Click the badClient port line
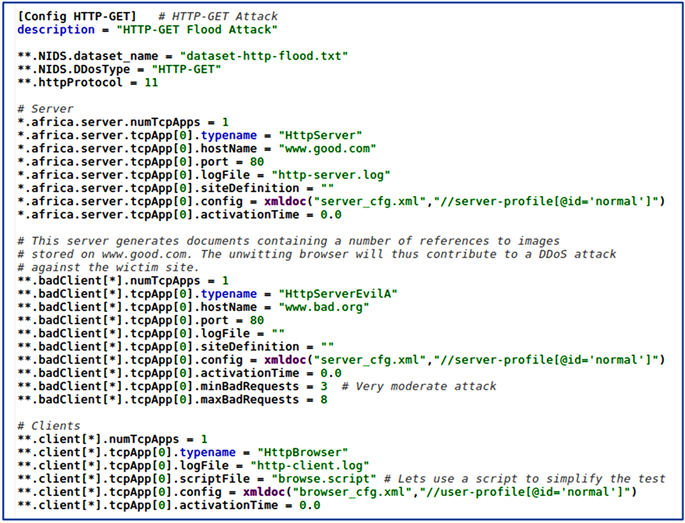Image resolution: width=685 pixels, height=523 pixels. 141,320
